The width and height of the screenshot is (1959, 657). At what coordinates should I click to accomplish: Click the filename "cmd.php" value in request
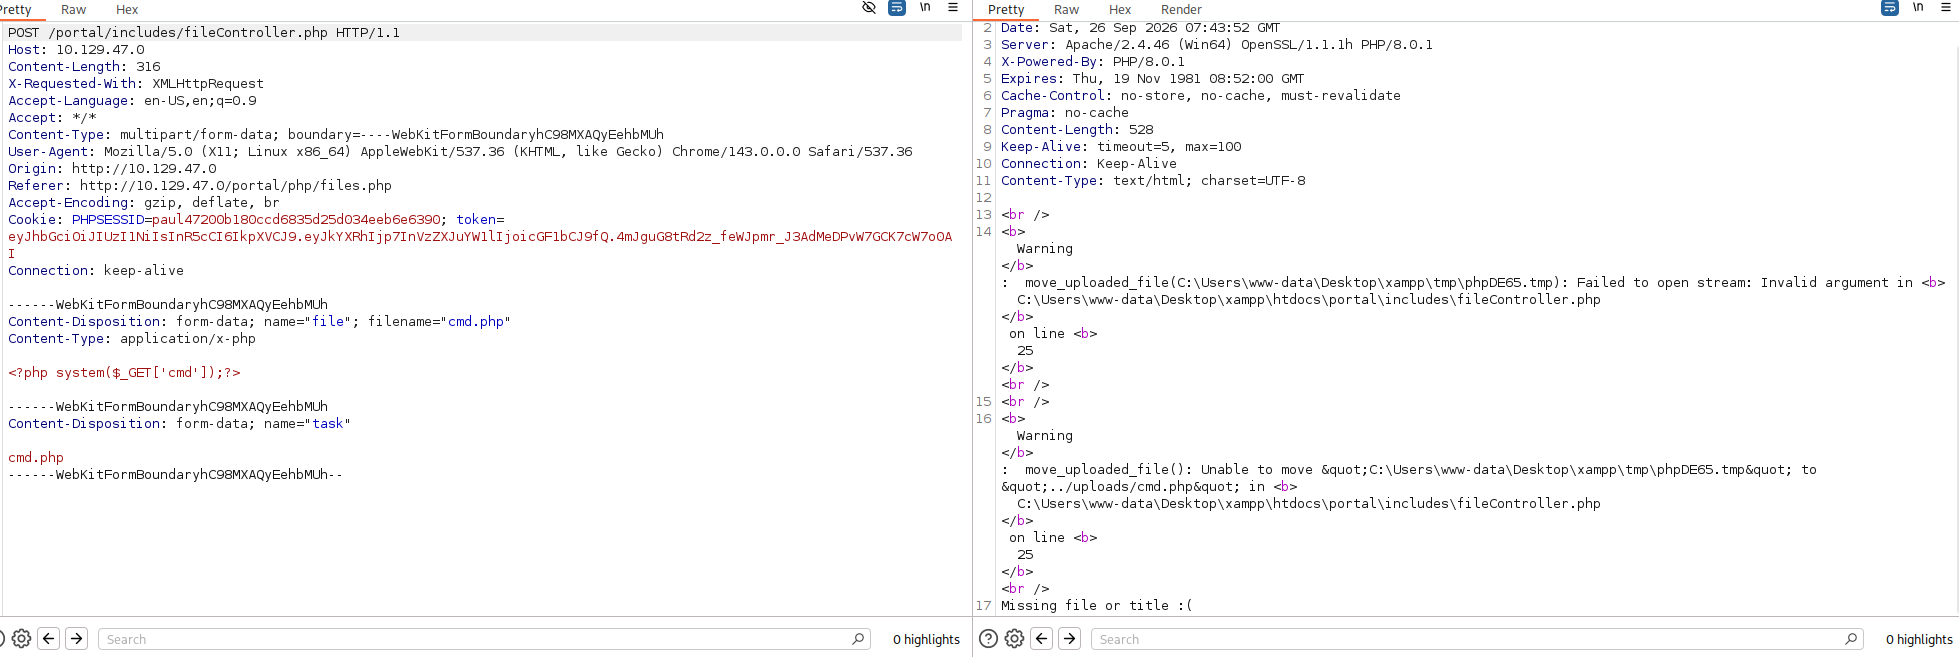coord(476,322)
